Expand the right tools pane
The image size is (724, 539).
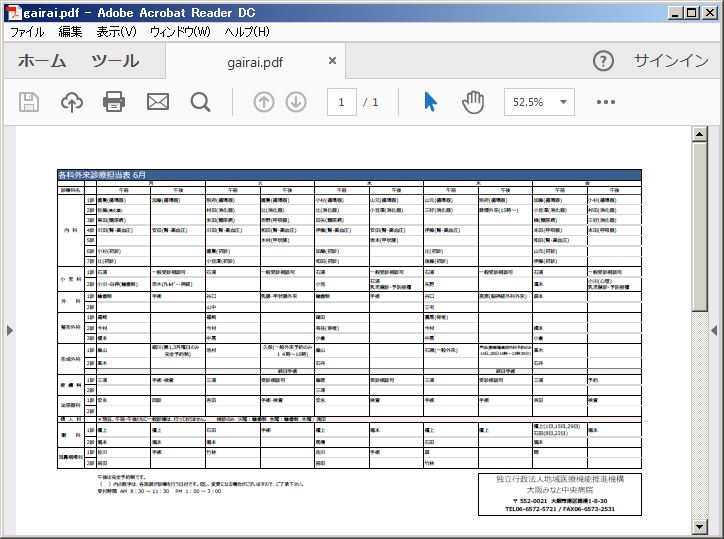[714, 330]
